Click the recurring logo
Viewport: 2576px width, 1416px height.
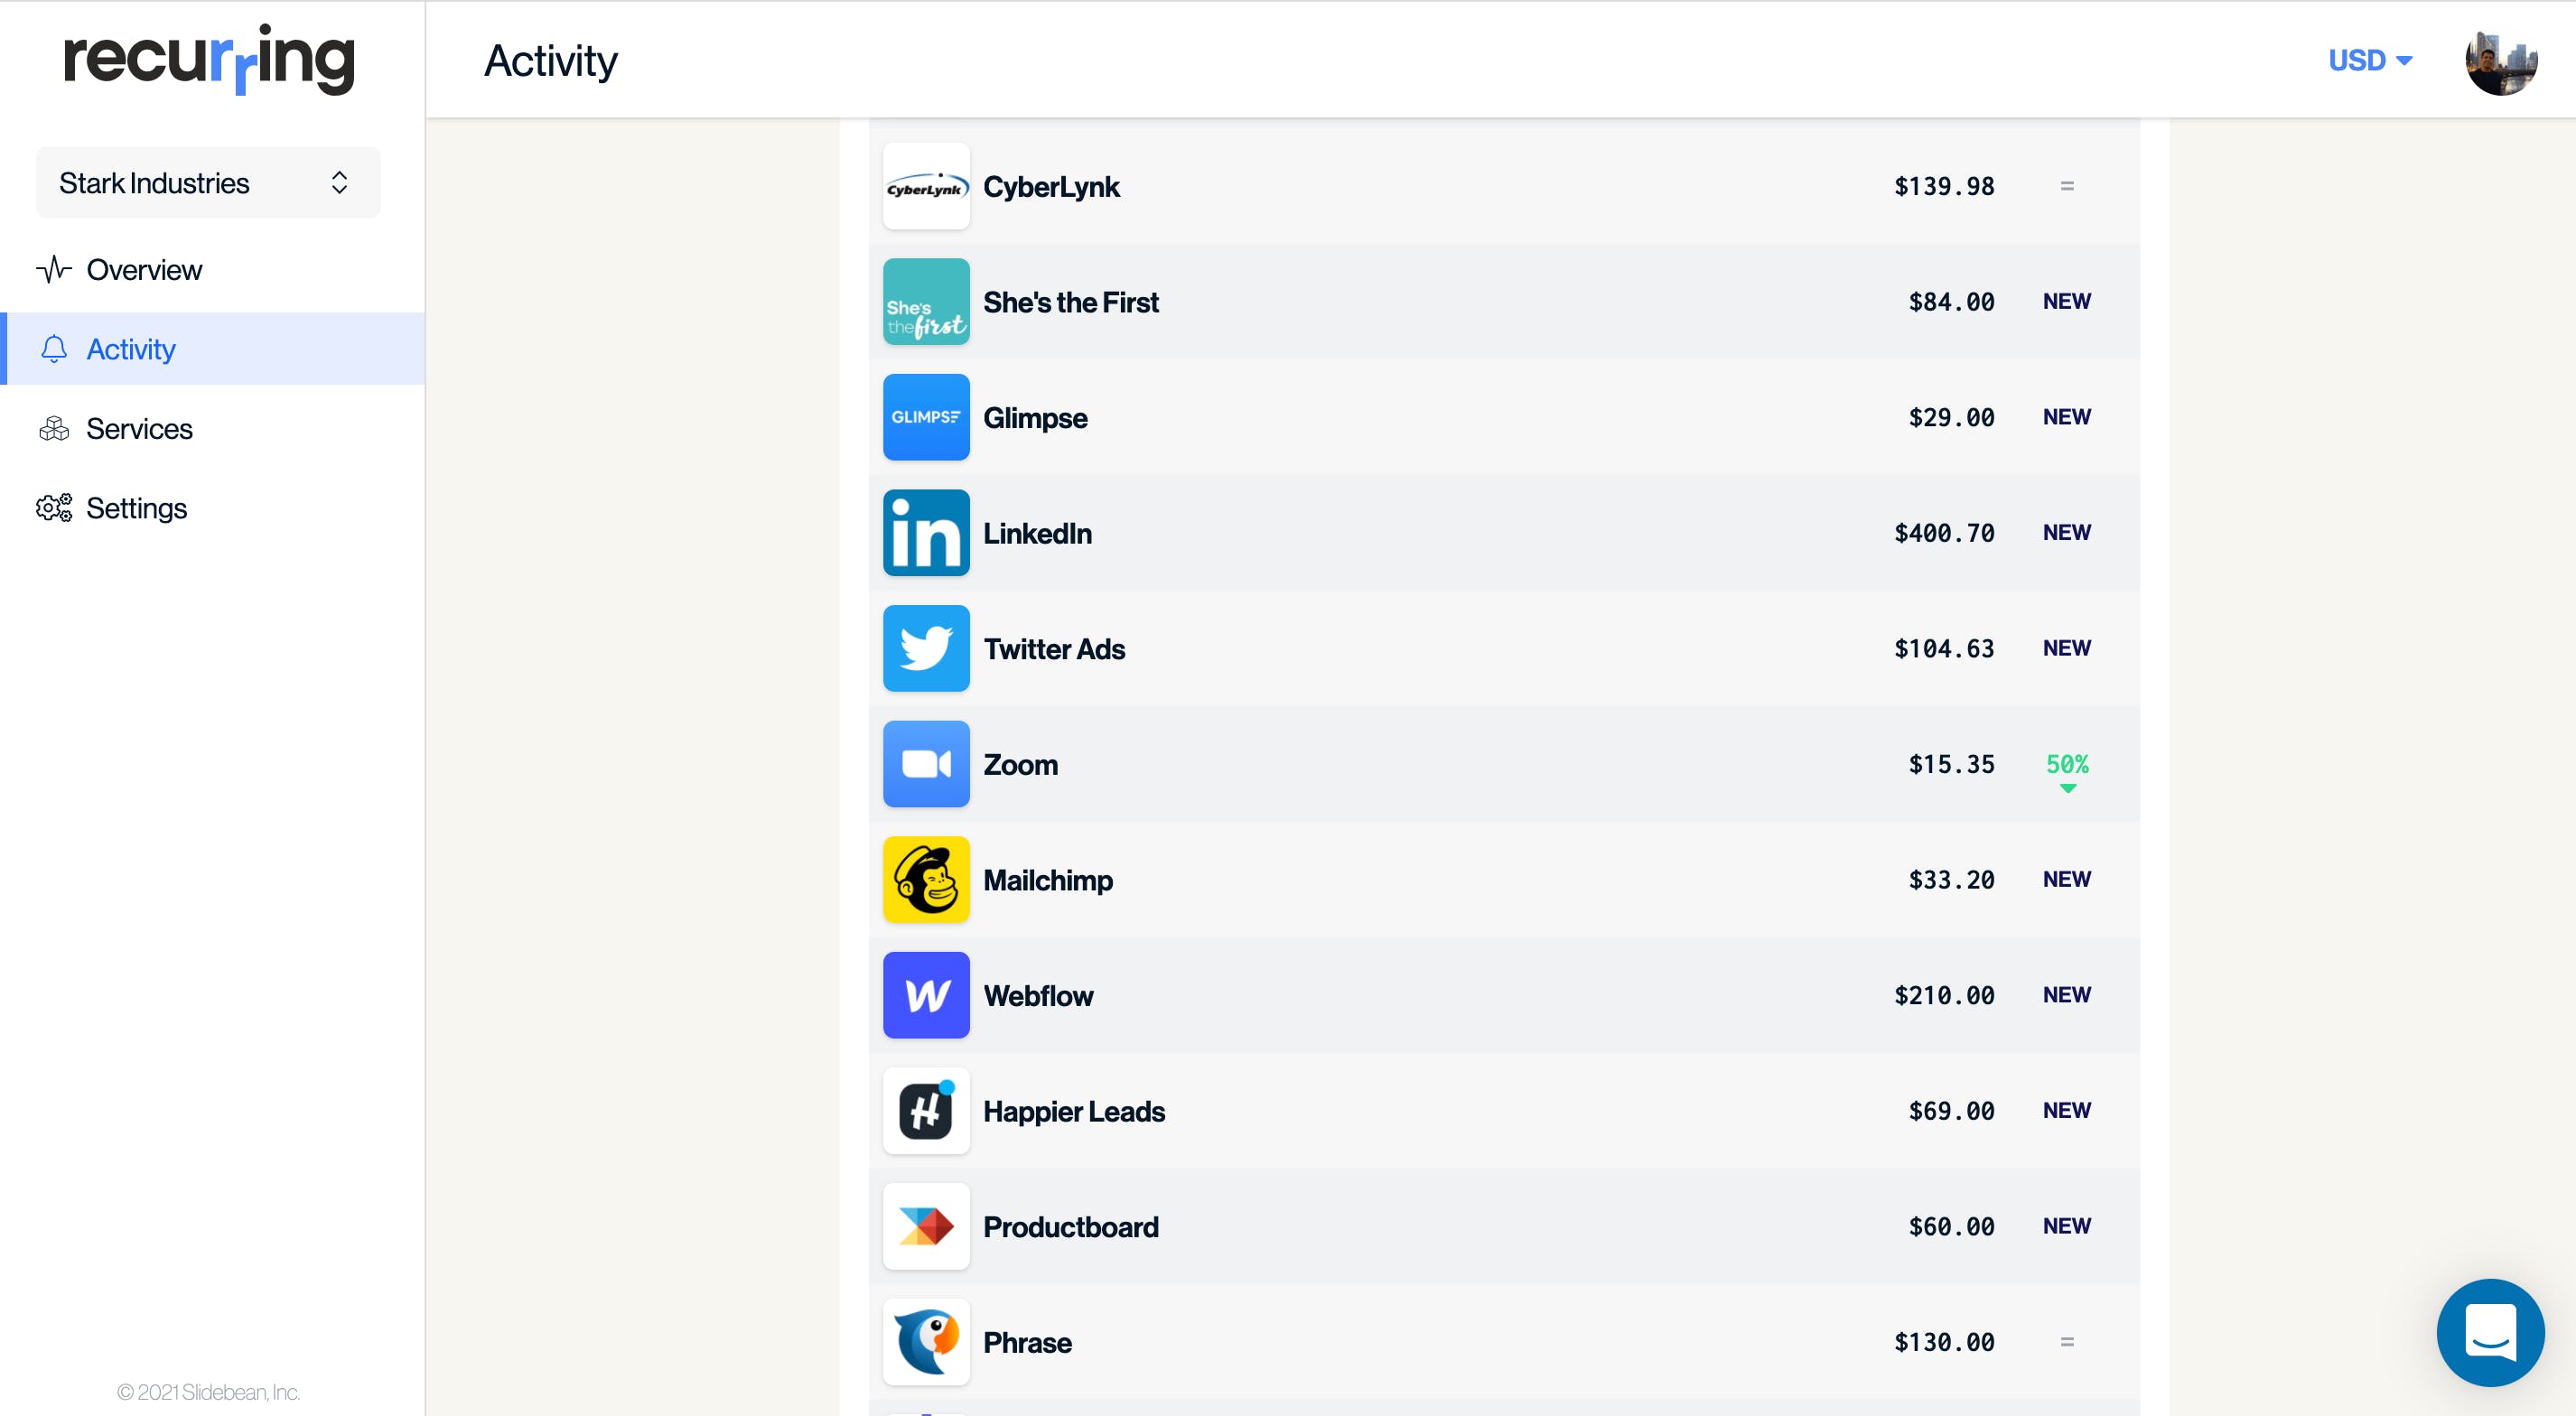point(209,60)
